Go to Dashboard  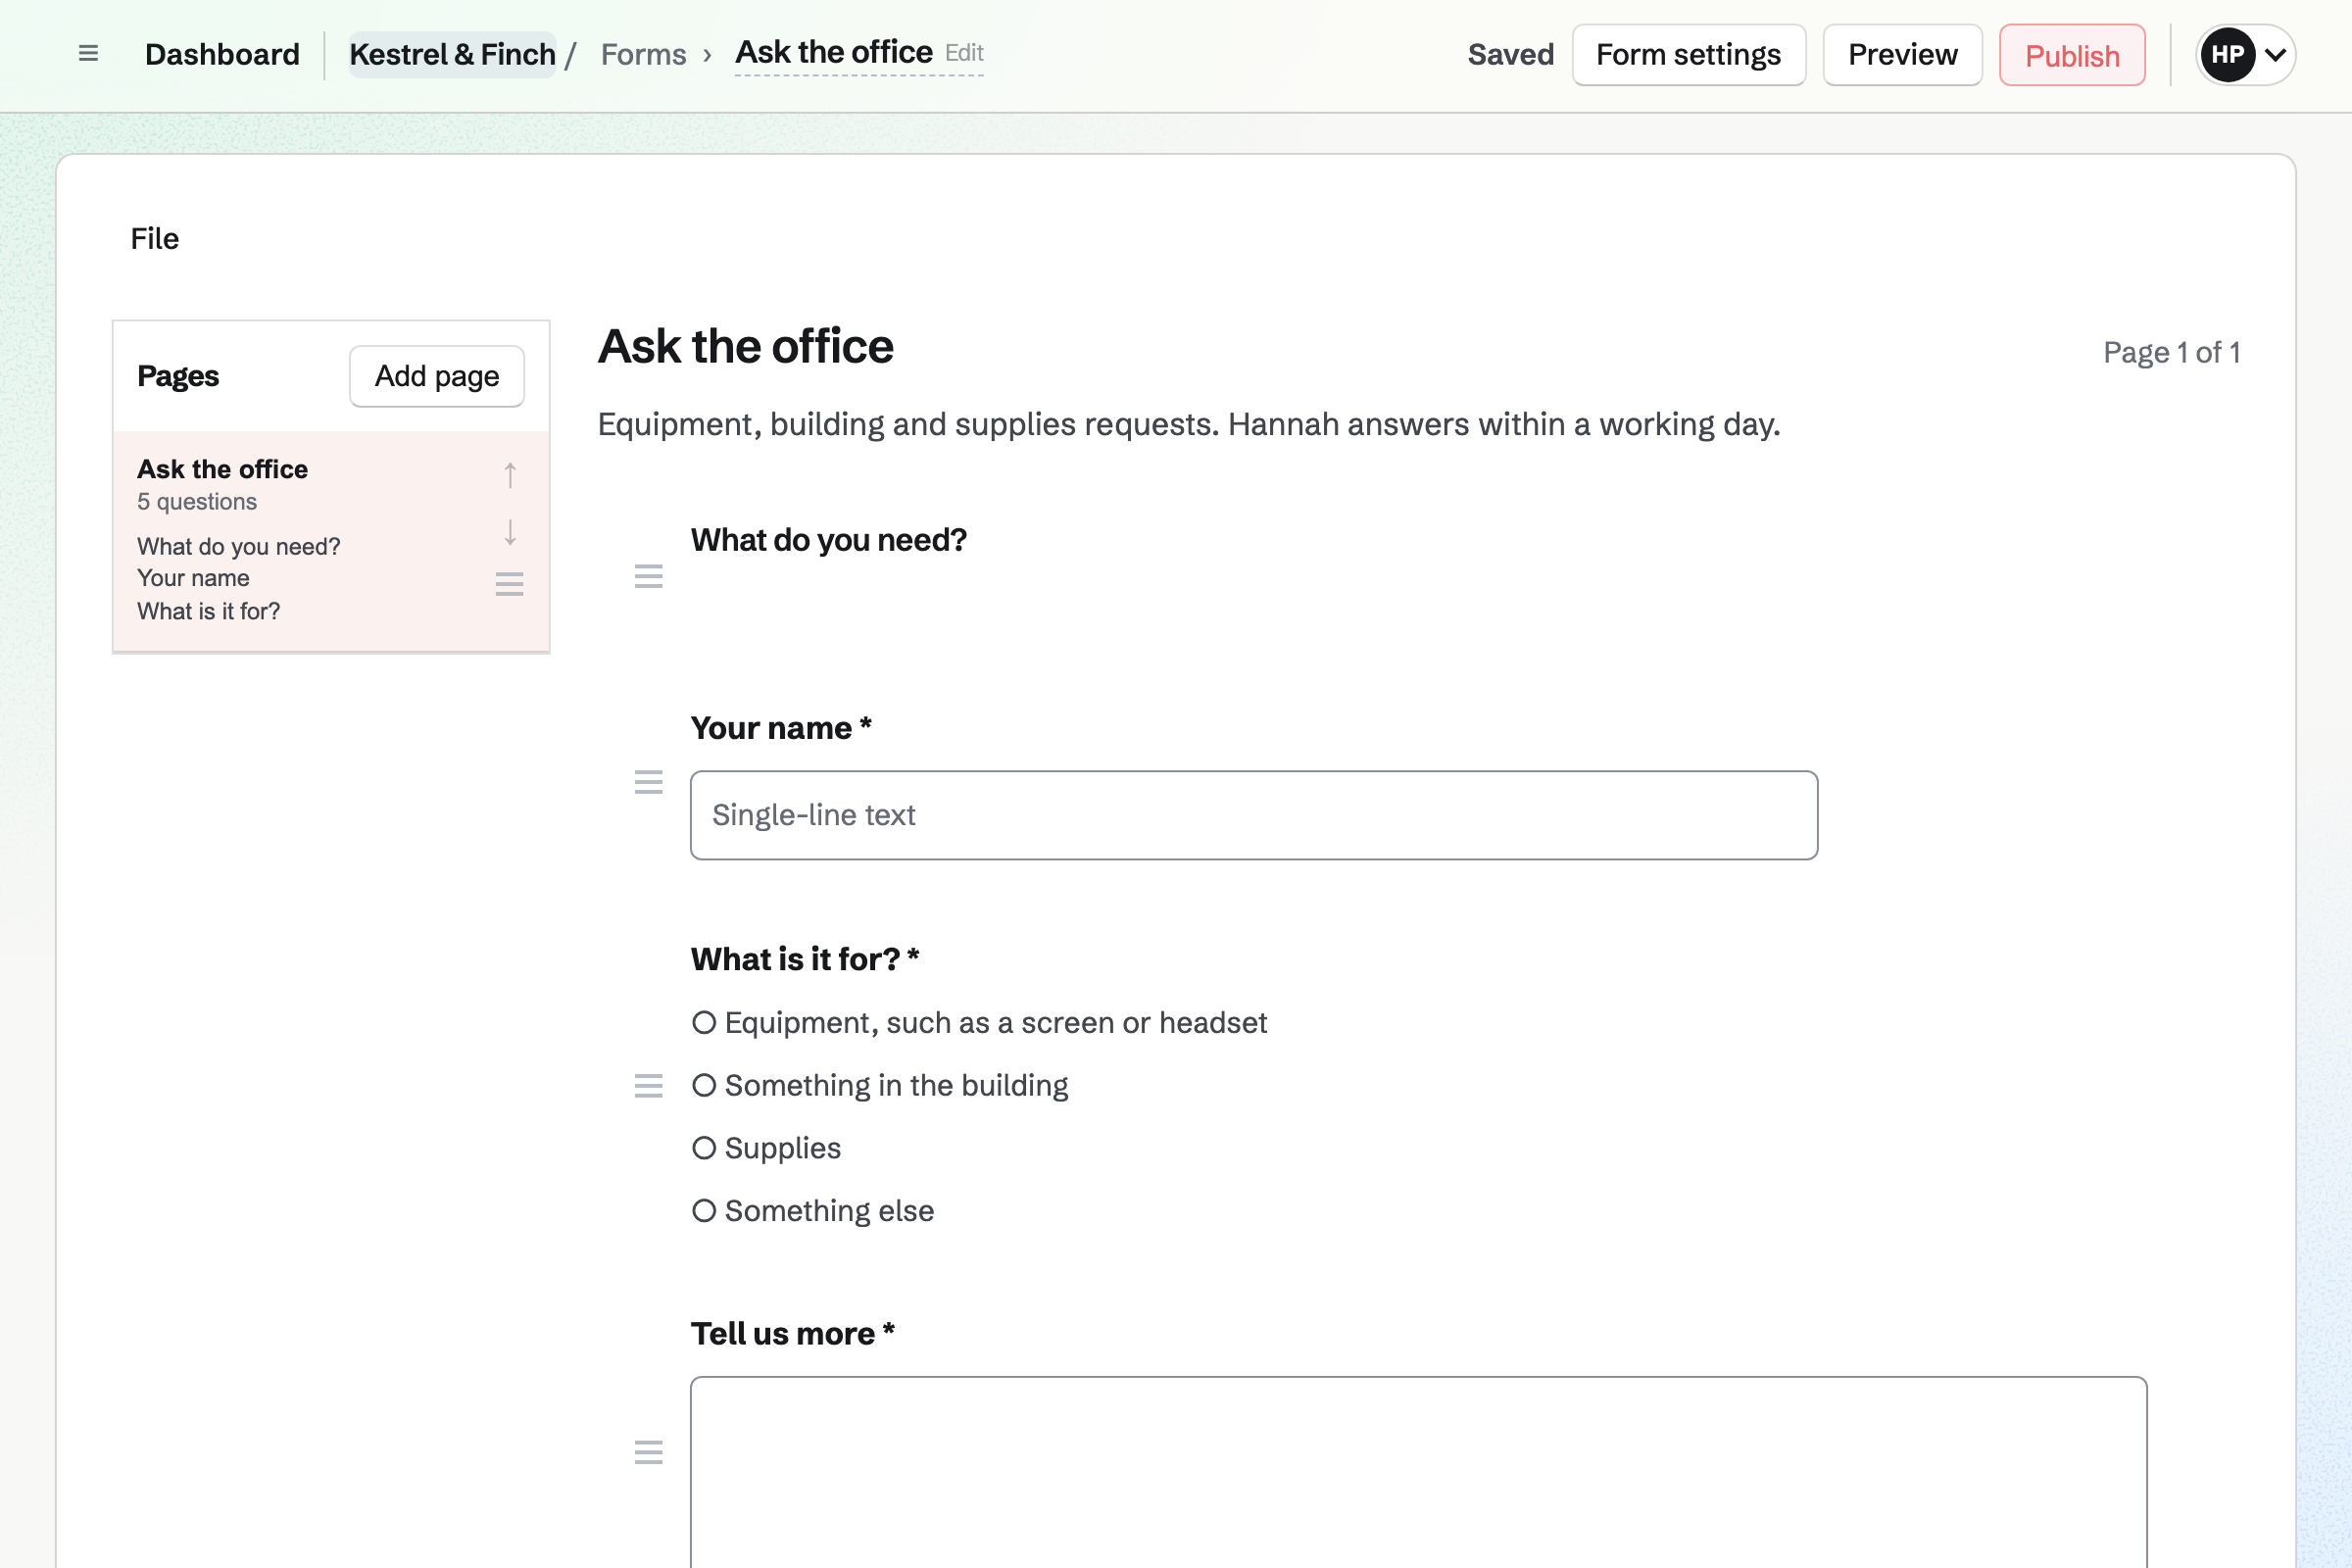point(222,55)
